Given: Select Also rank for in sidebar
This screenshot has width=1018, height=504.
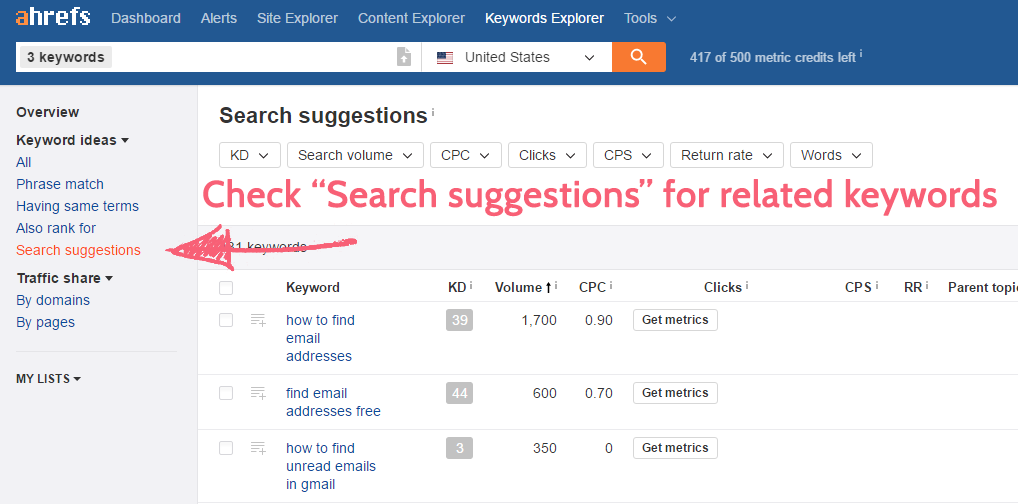Looking at the screenshot, I should click(x=56, y=229).
